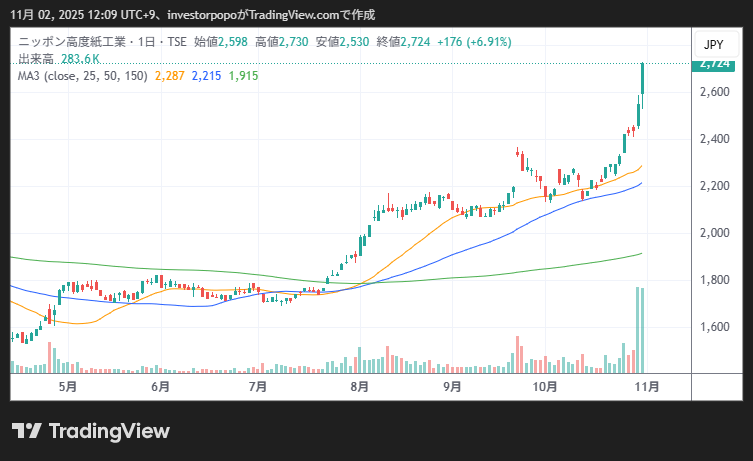Click the blue MA value 2,215
The image size is (753, 461).
point(206,76)
